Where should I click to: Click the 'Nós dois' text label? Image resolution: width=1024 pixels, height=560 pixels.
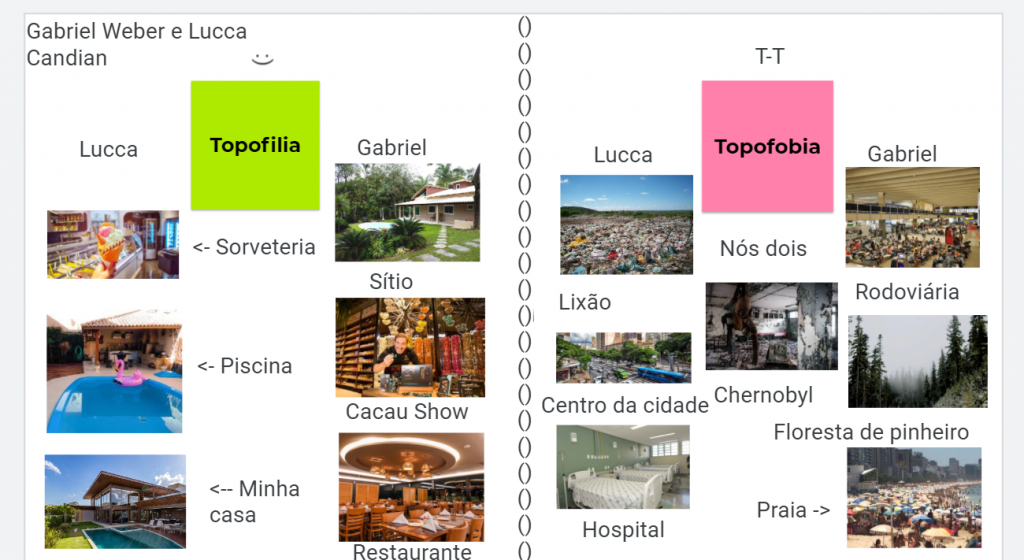coord(763,249)
